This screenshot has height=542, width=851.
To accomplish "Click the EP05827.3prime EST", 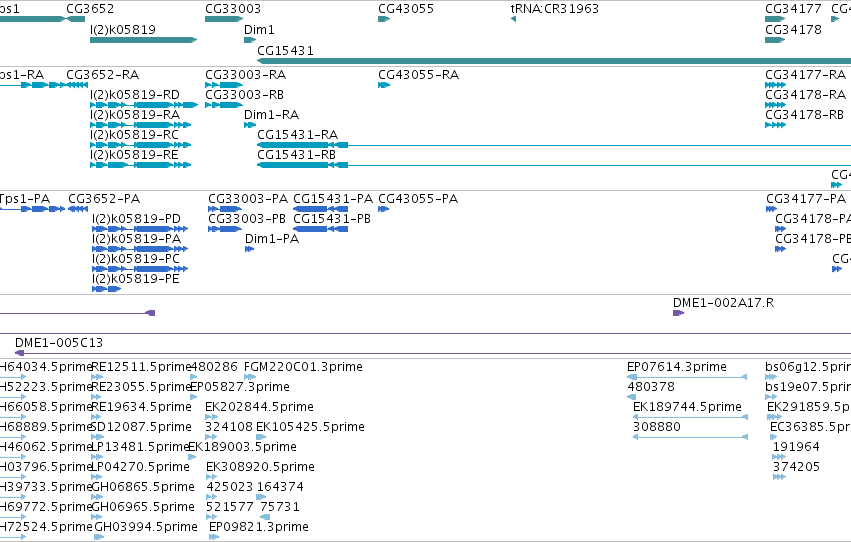I will tap(240, 387).
